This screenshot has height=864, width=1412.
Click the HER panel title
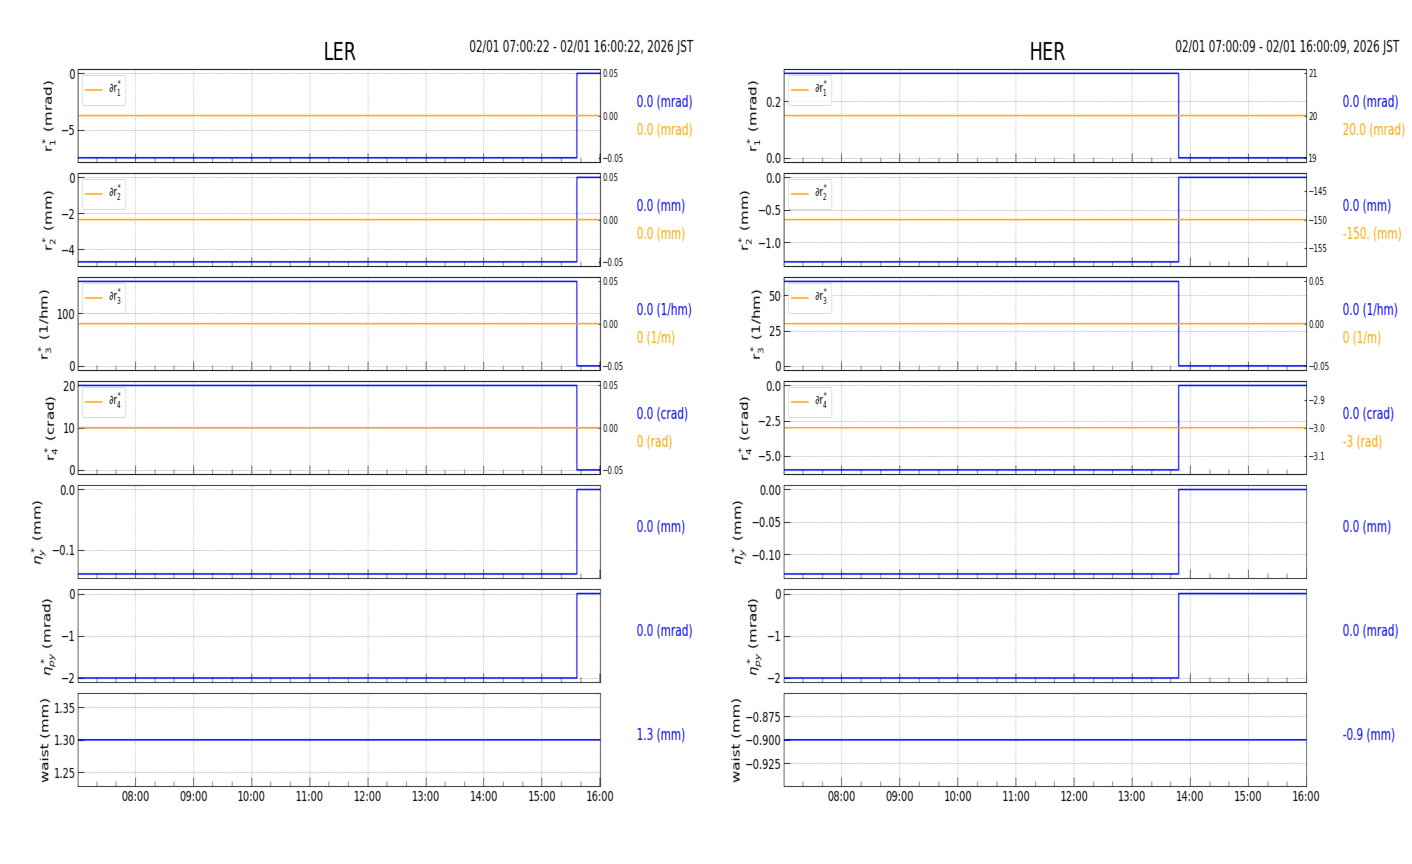(x=1047, y=52)
